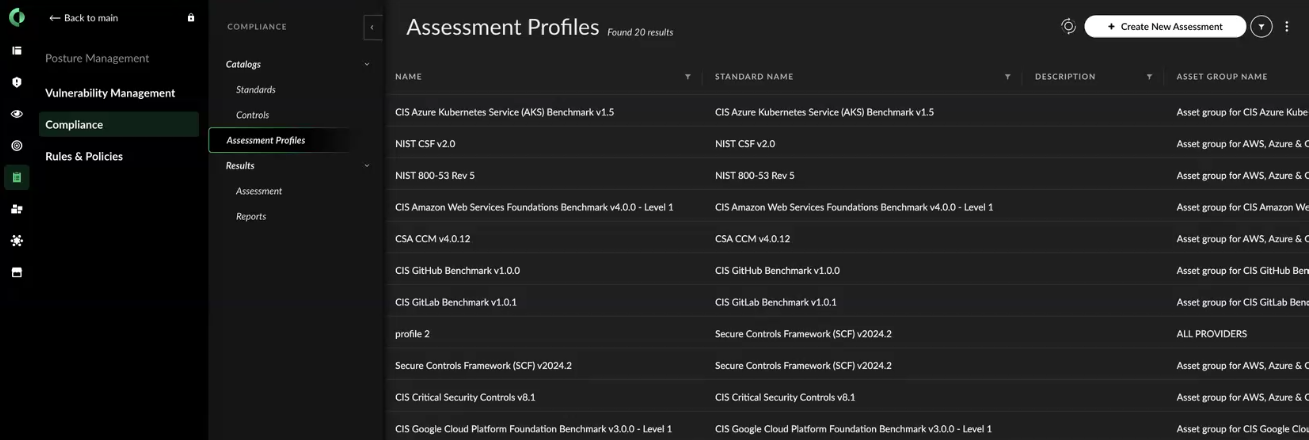1309x440 pixels.
Task: Open CIS Critical Security Controls v8.1 profile name
Action: (465, 397)
